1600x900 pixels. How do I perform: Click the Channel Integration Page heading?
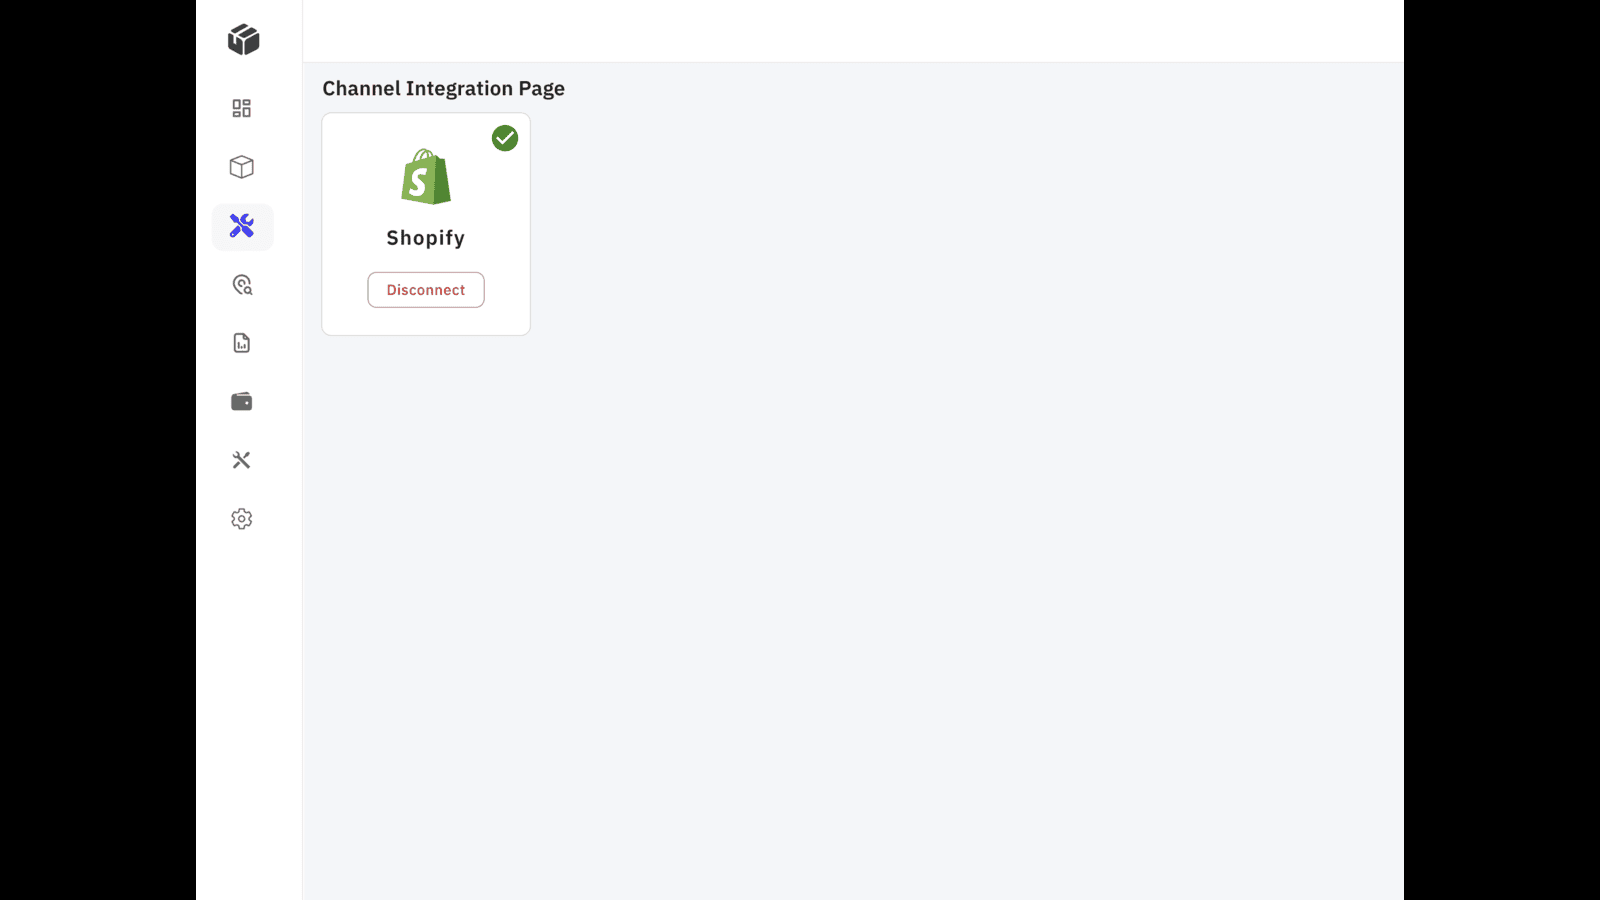click(x=443, y=88)
